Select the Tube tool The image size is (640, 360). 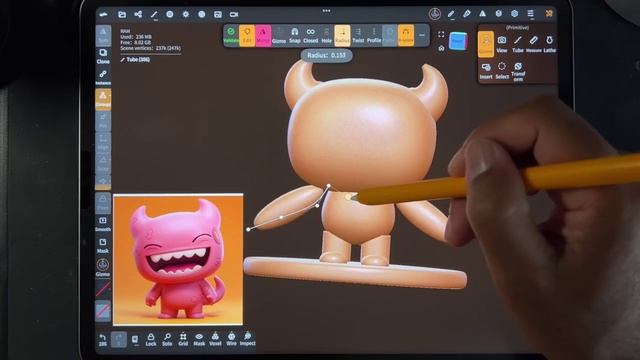pos(518,44)
